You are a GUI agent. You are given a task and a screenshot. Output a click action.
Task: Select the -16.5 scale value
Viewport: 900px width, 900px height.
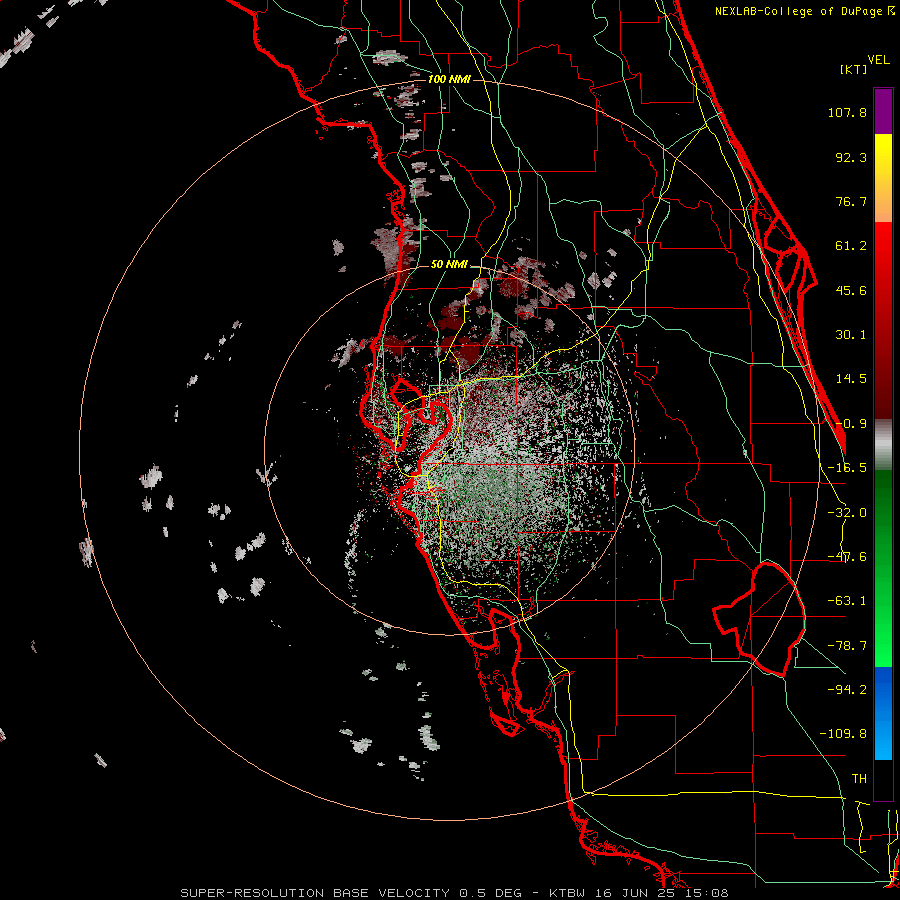(847, 468)
